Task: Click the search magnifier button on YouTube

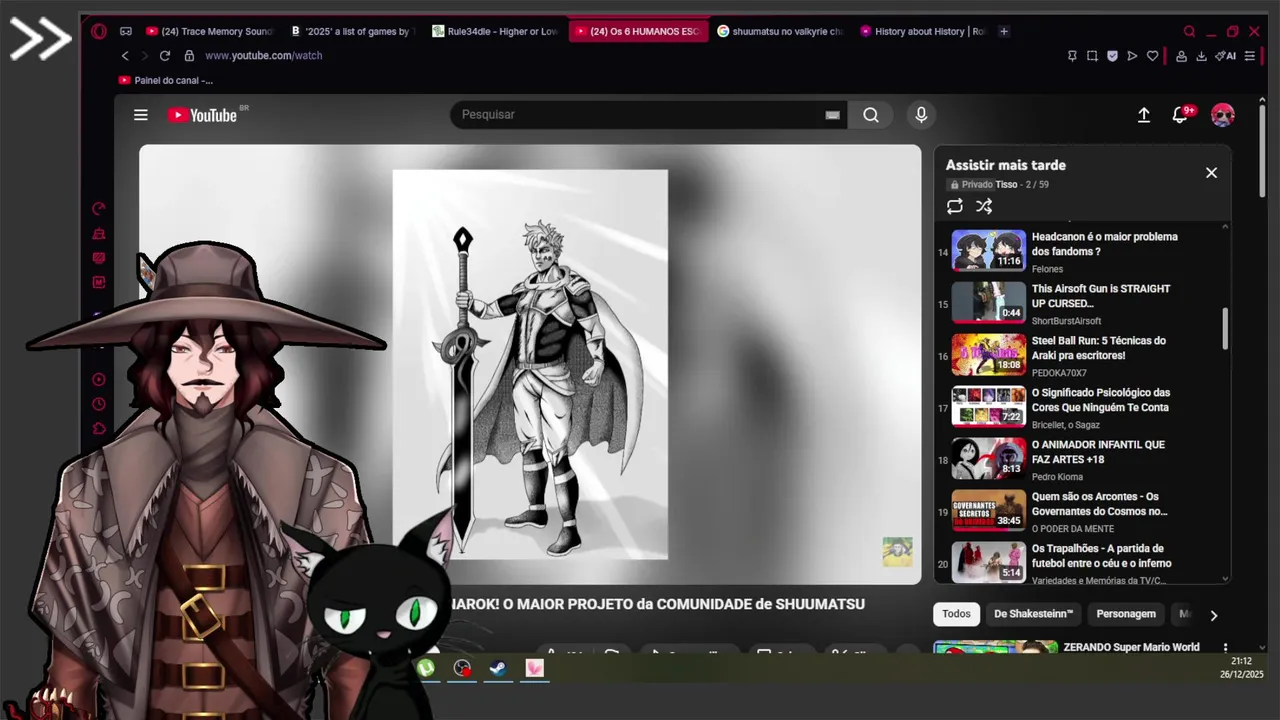Action: pyautogui.click(x=871, y=115)
